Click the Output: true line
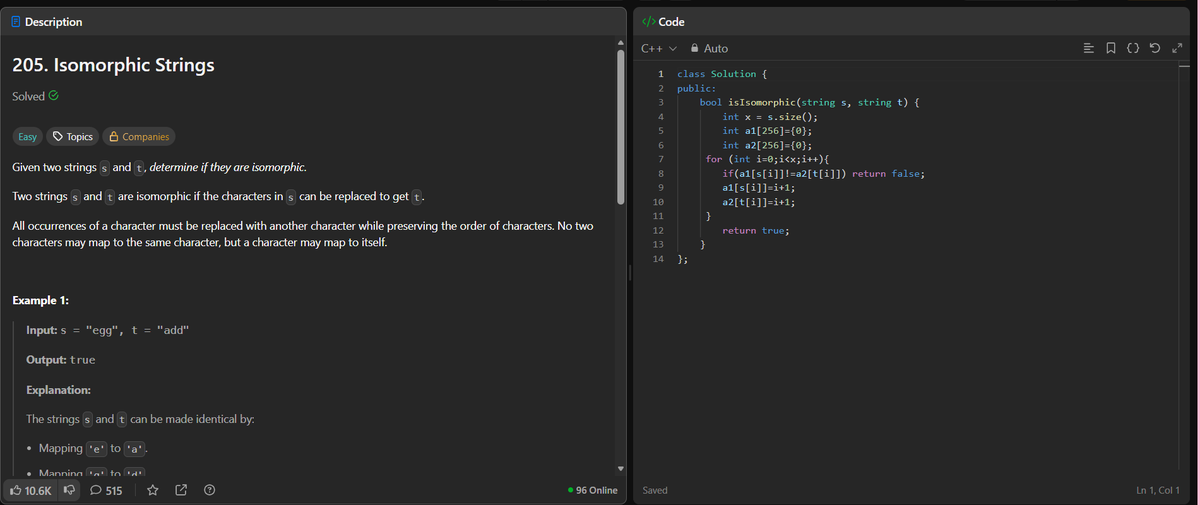 tap(61, 359)
